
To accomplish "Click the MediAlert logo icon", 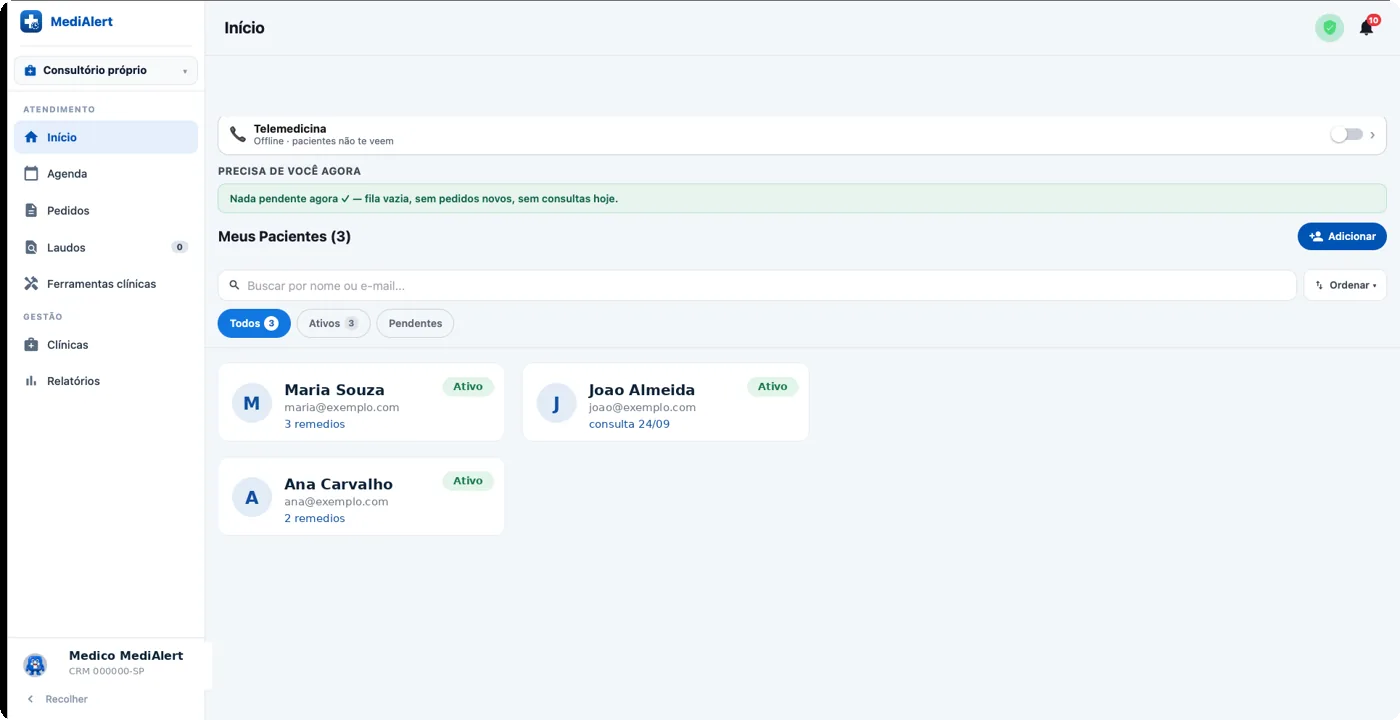I will [x=31, y=21].
